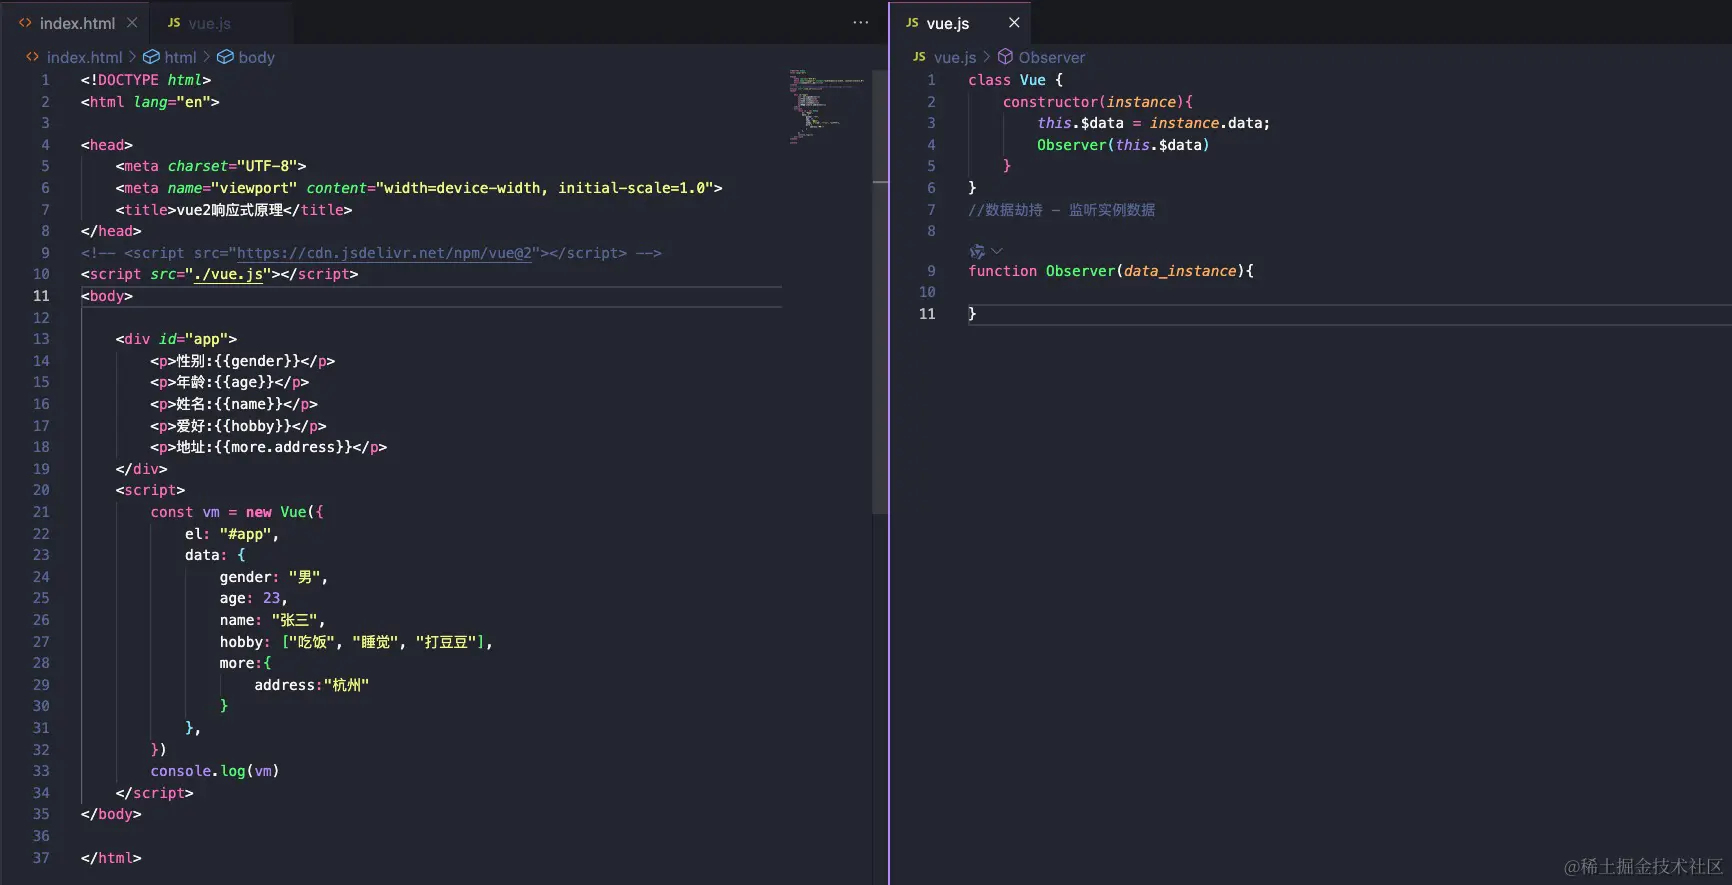Click the JS icon in vue.js breadcrumb

tap(919, 57)
